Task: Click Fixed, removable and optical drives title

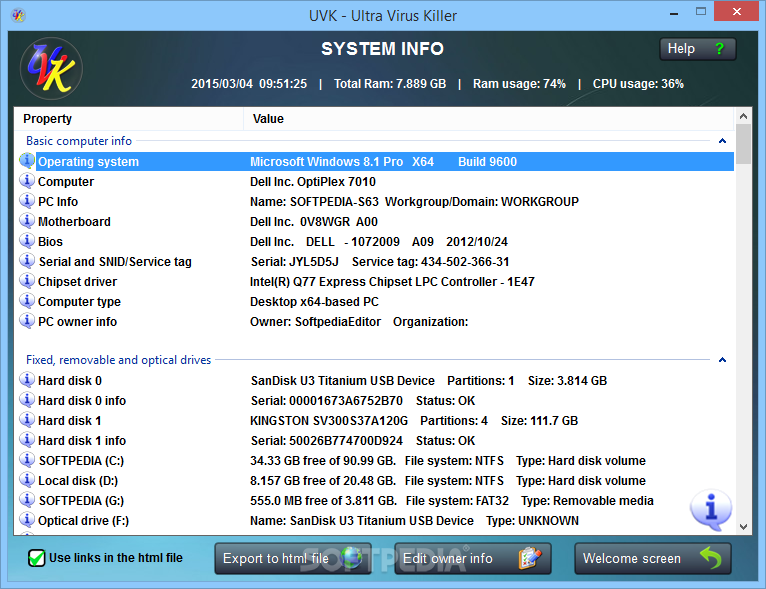Action: click(x=118, y=360)
